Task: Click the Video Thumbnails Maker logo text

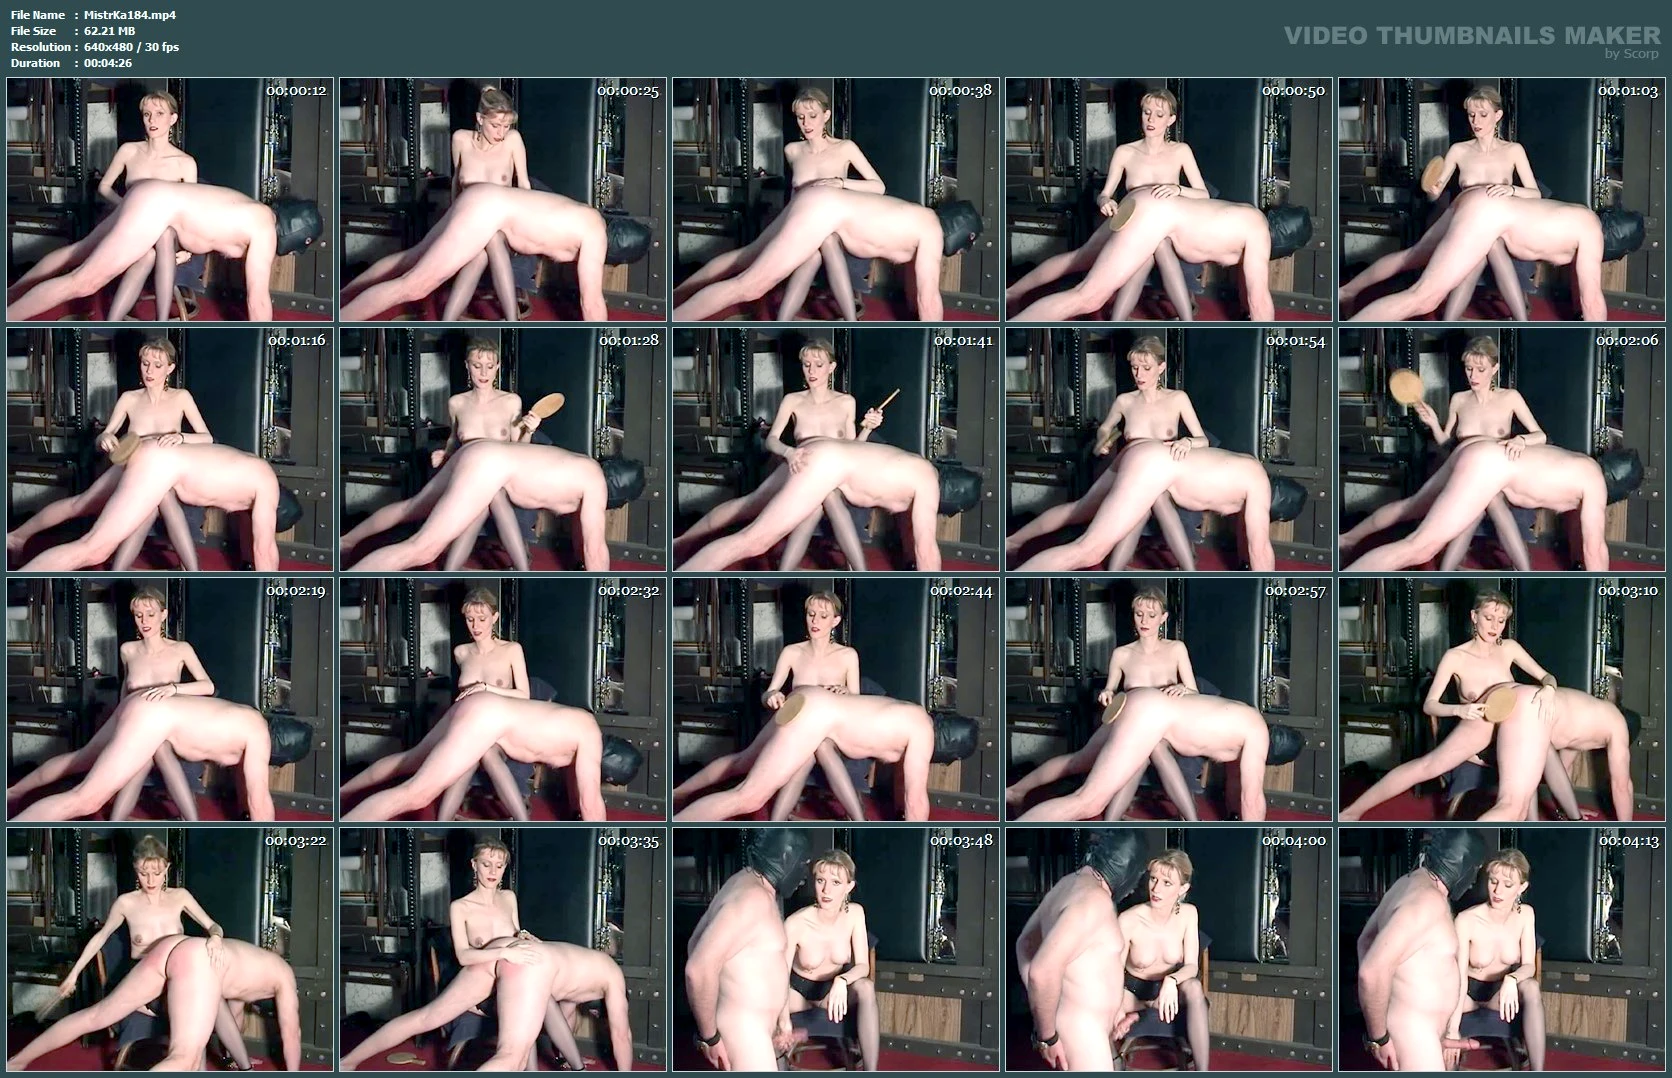Action: point(1471,36)
